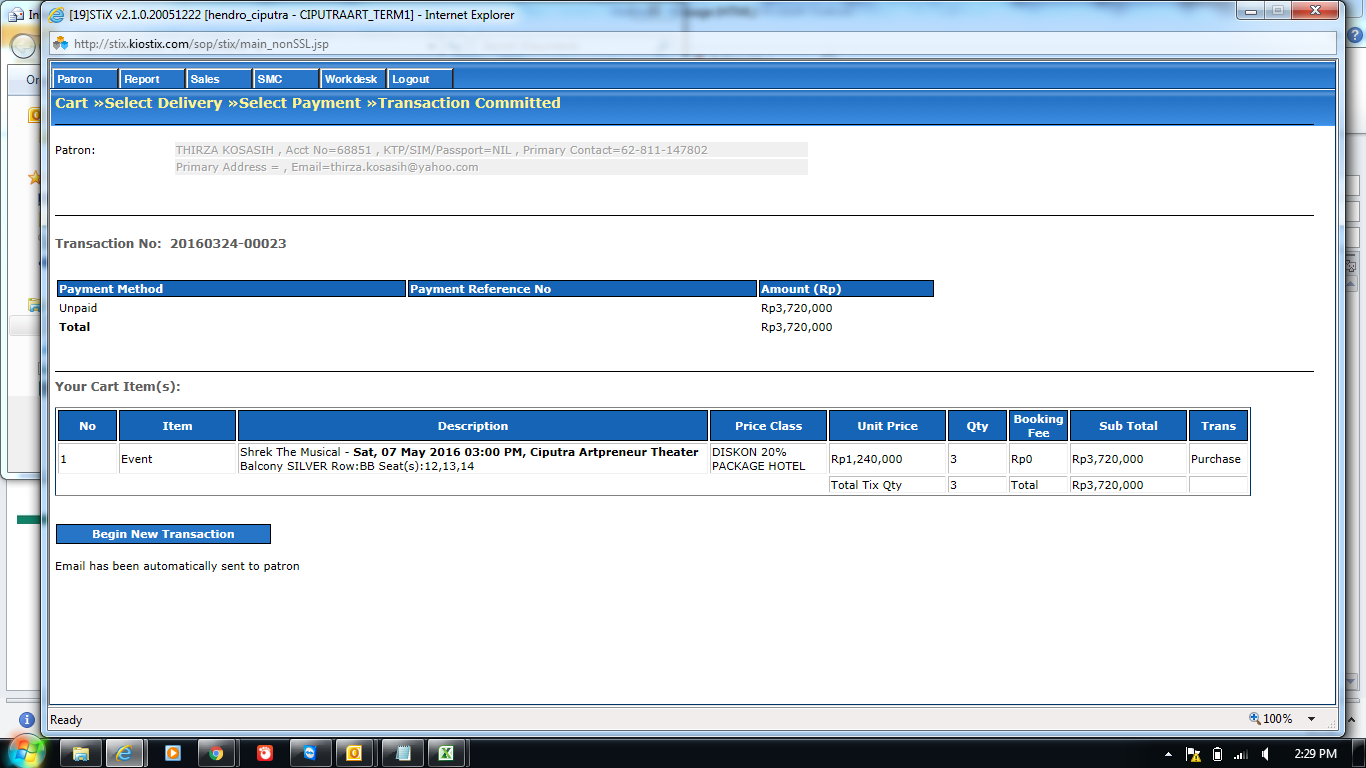
Task: Expand the zoom level dropdown arrow
Action: tap(1311, 719)
